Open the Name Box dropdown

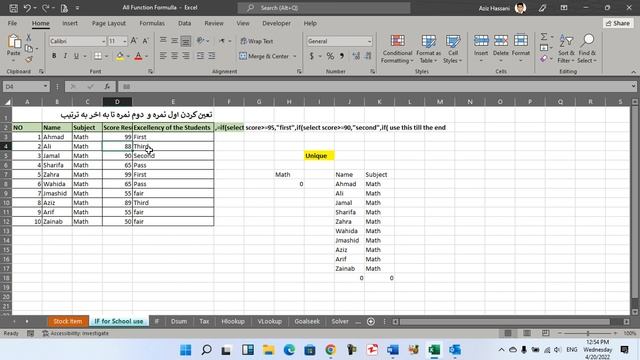tap(45, 87)
